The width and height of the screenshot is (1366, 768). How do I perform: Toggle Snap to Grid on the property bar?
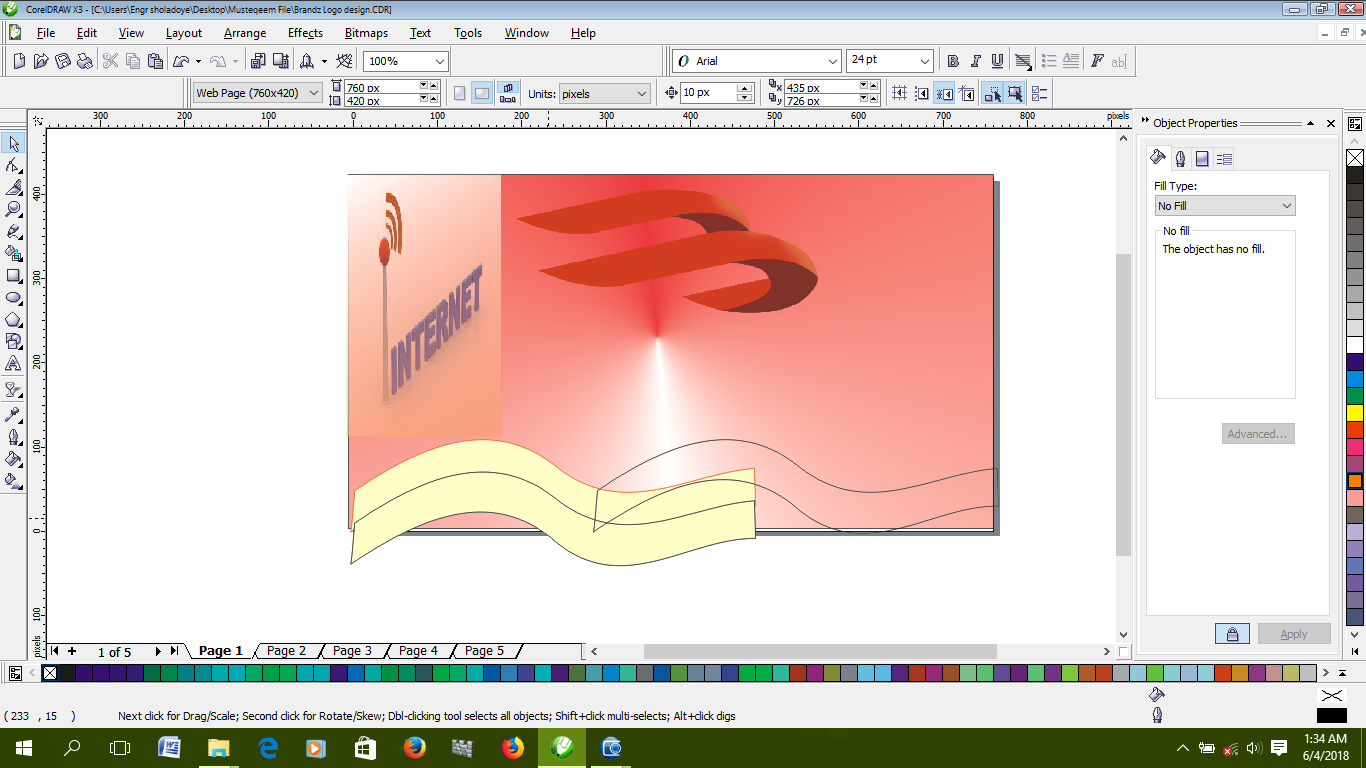(x=899, y=93)
